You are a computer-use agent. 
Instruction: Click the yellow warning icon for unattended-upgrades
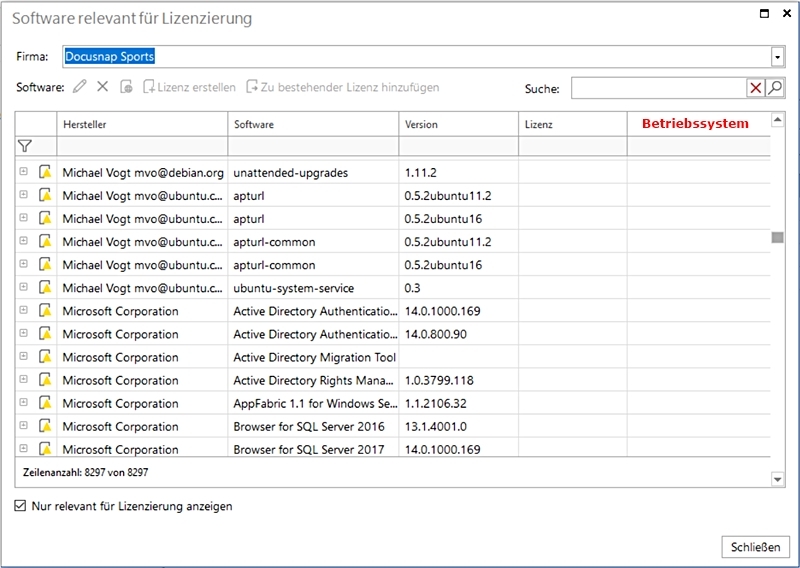point(45,173)
